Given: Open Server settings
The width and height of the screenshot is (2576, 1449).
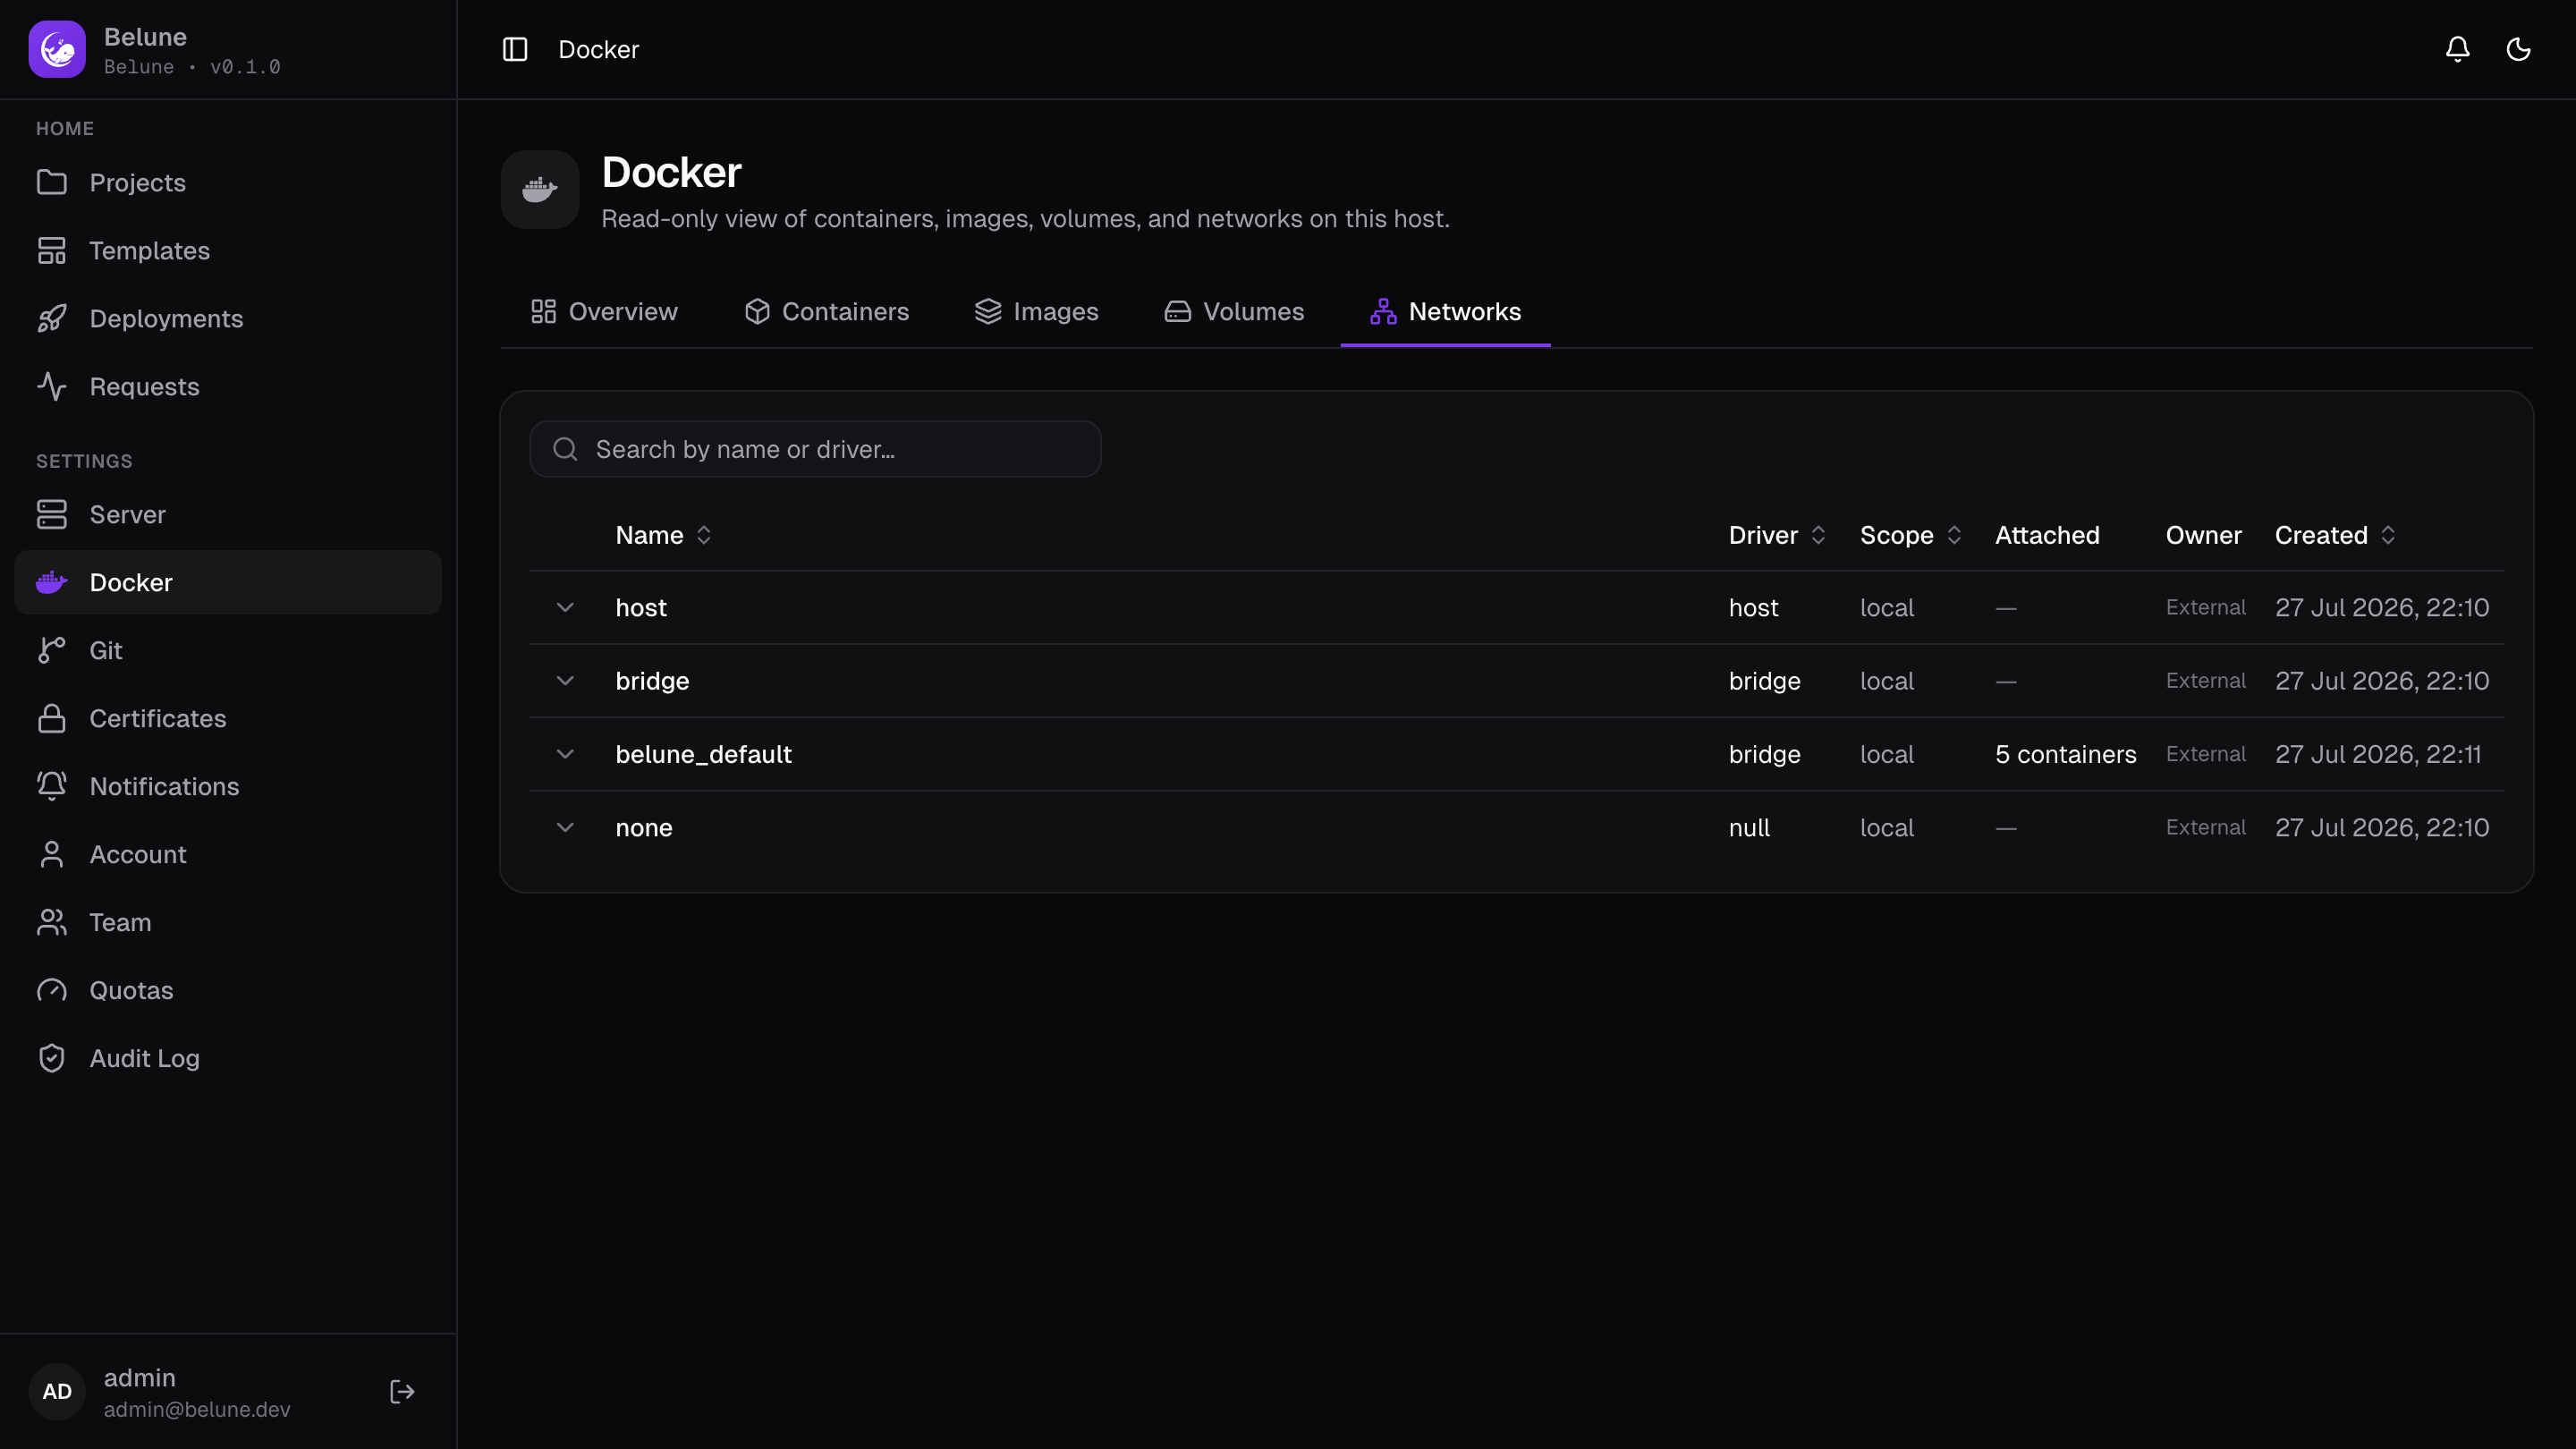Looking at the screenshot, I should 228,515.
